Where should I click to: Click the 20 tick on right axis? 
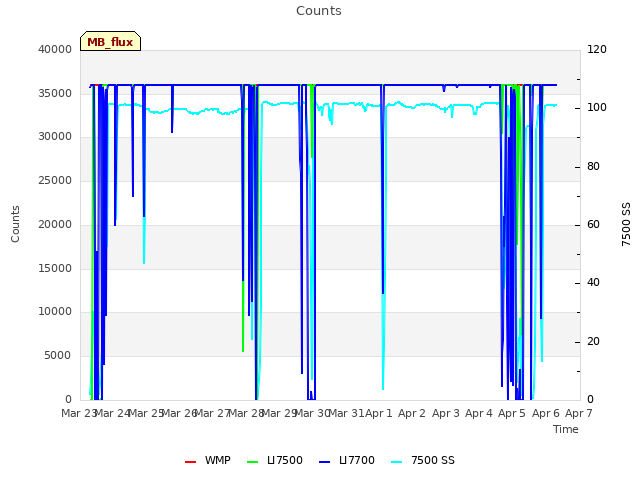pos(594,341)
